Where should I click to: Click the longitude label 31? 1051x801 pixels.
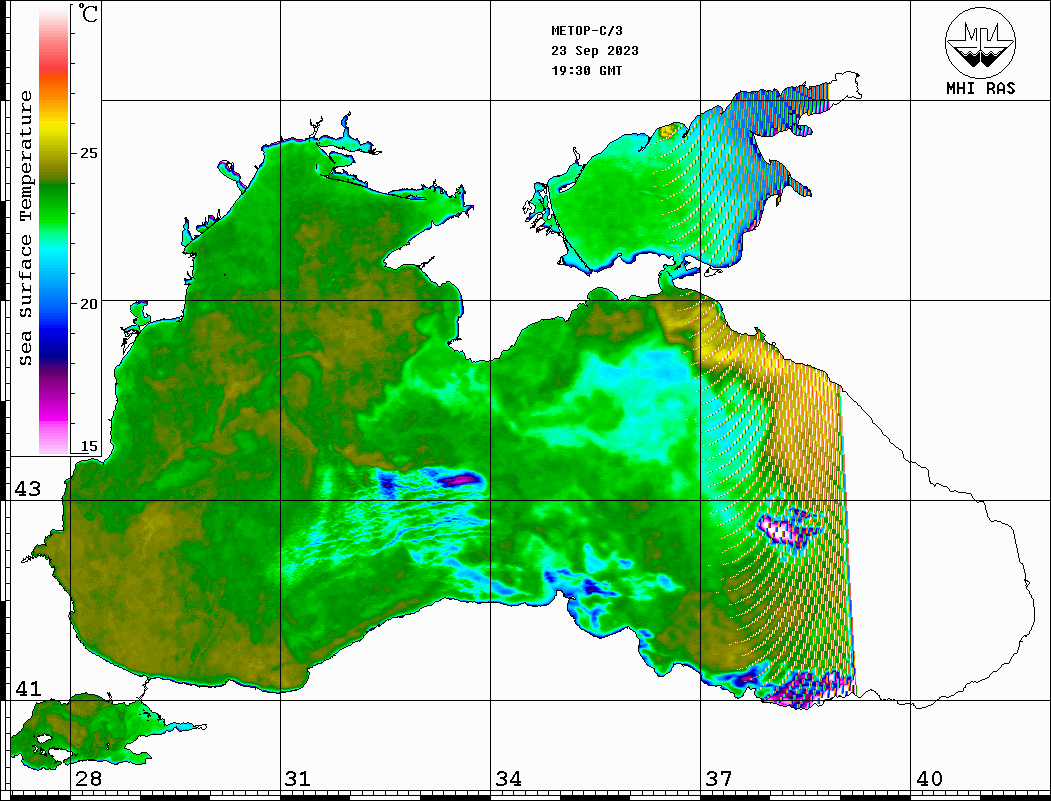[x=298, y=779]
